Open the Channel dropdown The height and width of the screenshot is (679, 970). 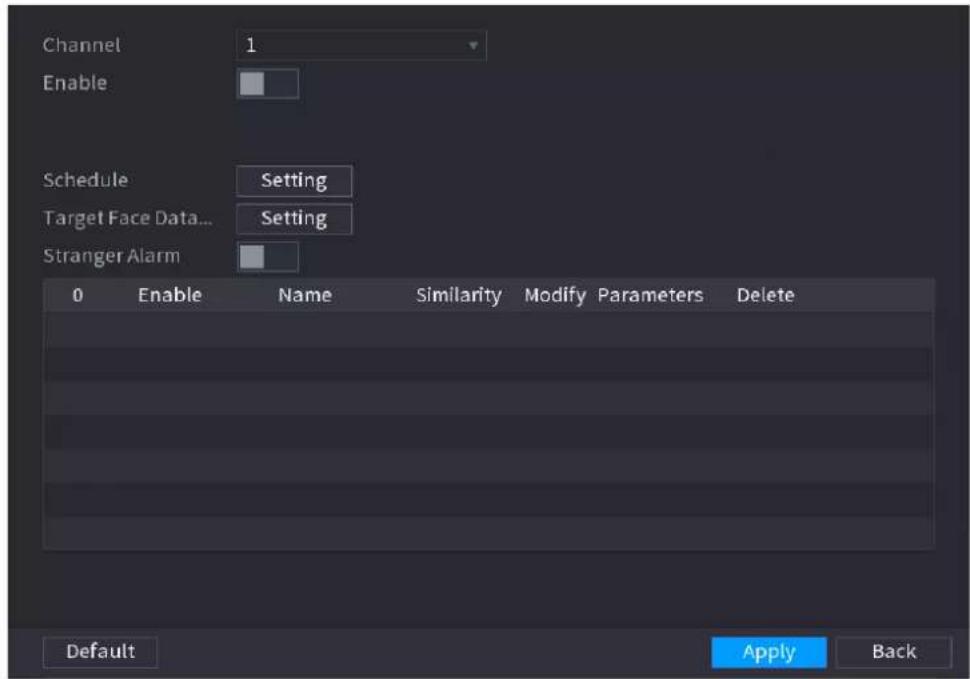coord(361,45)
